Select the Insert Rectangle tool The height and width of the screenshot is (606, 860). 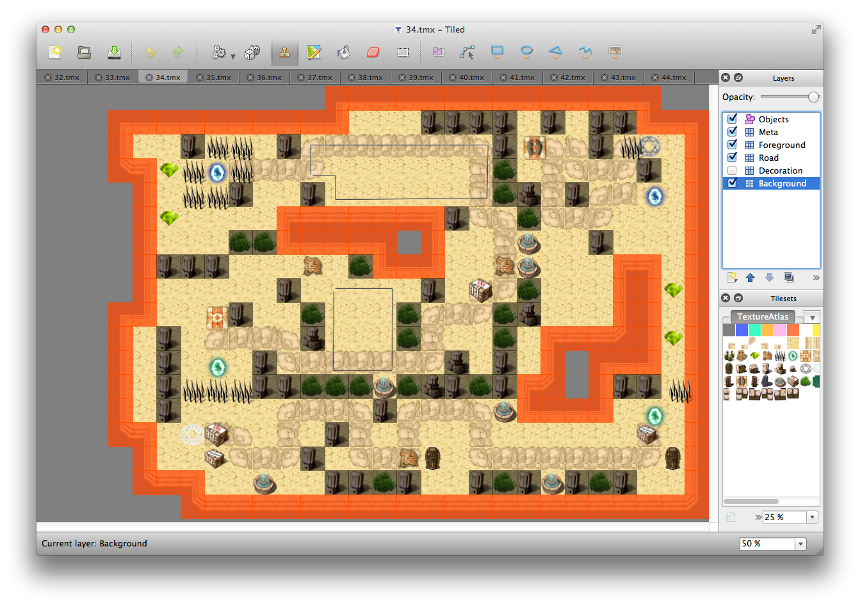coord(497,52)
